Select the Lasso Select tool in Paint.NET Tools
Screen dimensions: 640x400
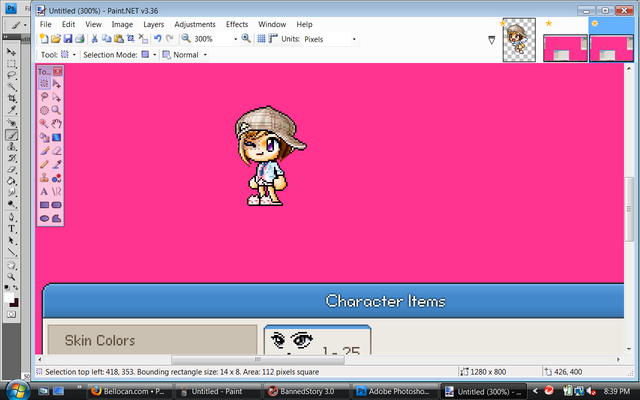(x=44, y=97)
